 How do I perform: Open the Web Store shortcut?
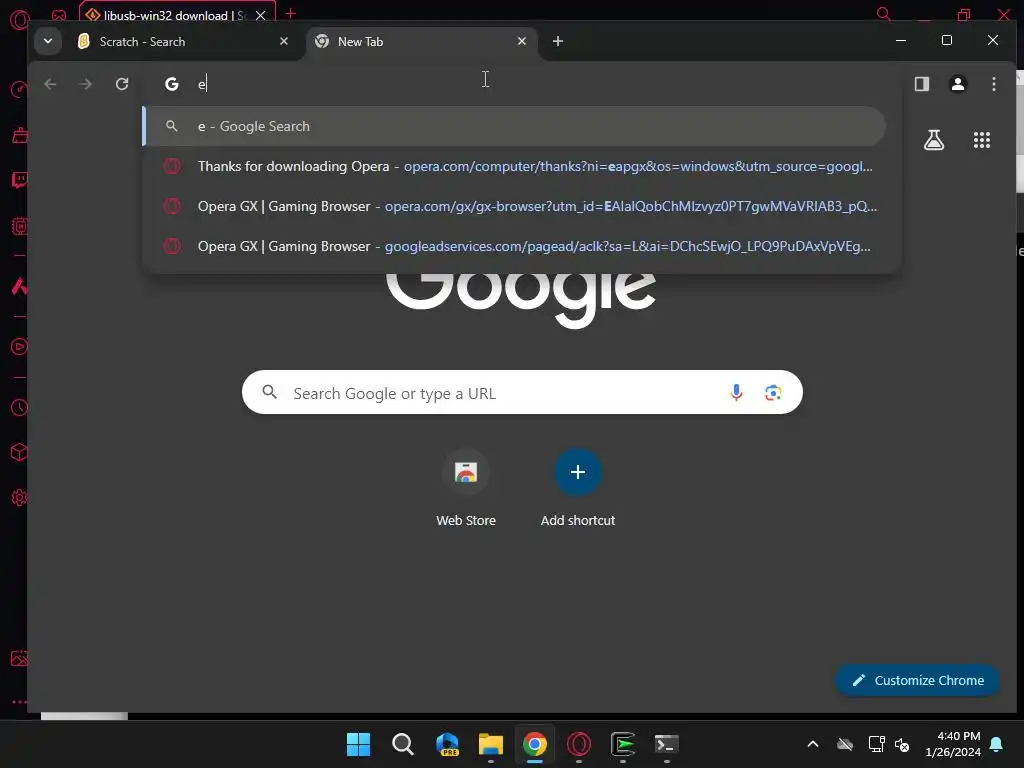pos(466,488)
